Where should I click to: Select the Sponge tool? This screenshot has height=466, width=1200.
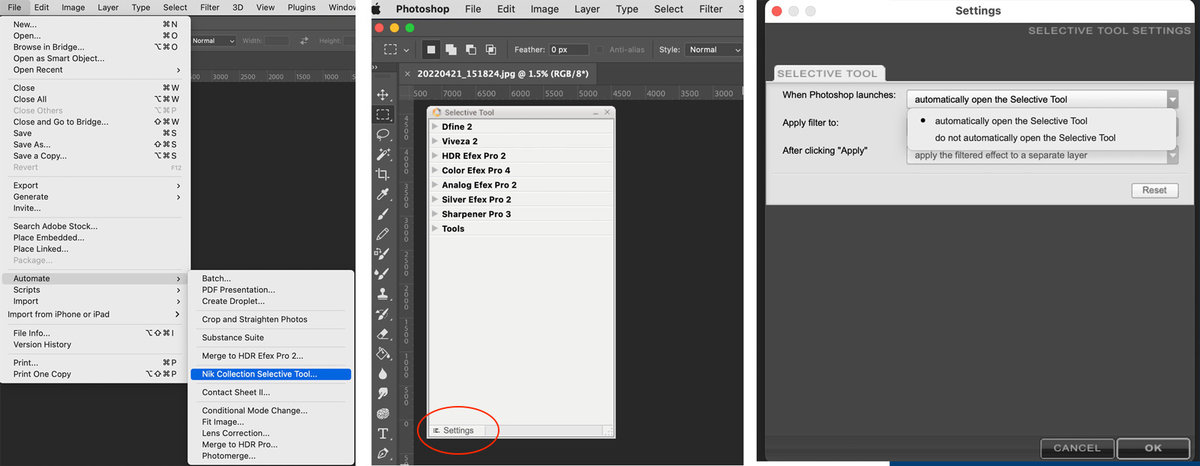tap(383, 414)
